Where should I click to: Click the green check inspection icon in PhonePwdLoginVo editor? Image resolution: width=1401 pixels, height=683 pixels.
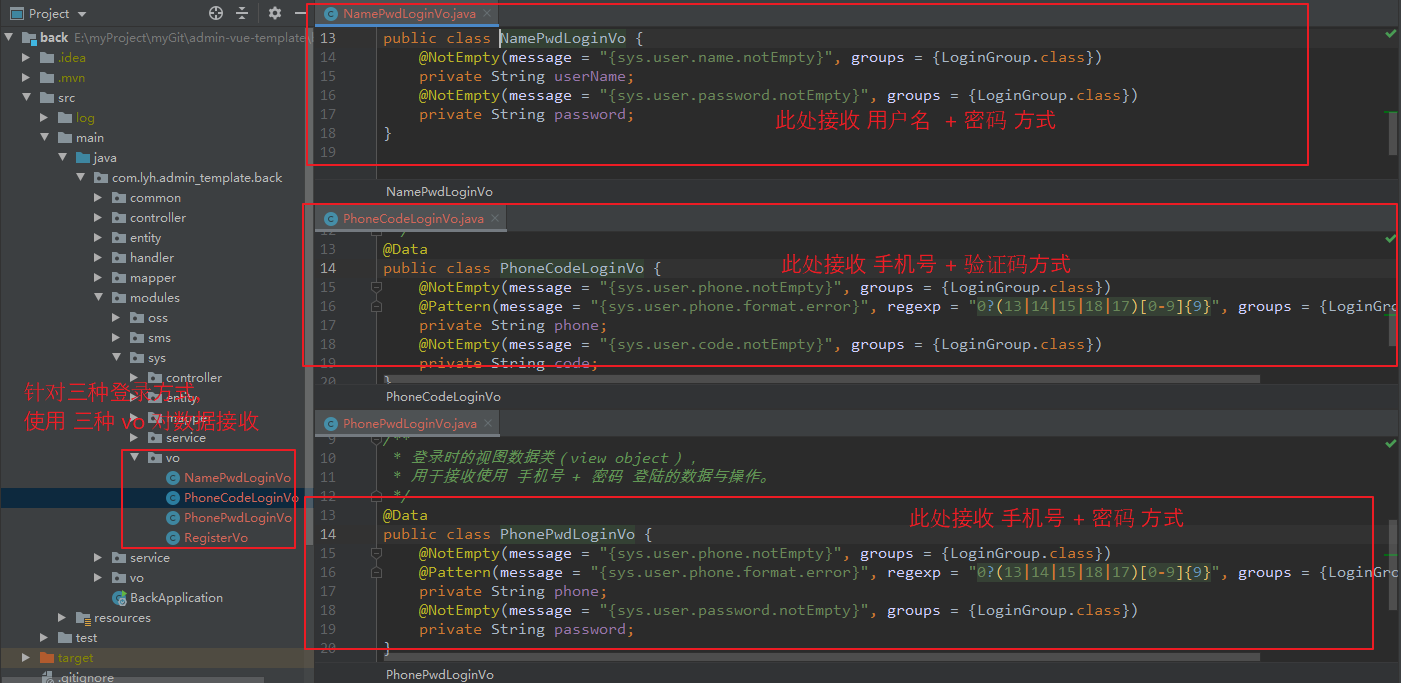click(x=1391, y=444)
